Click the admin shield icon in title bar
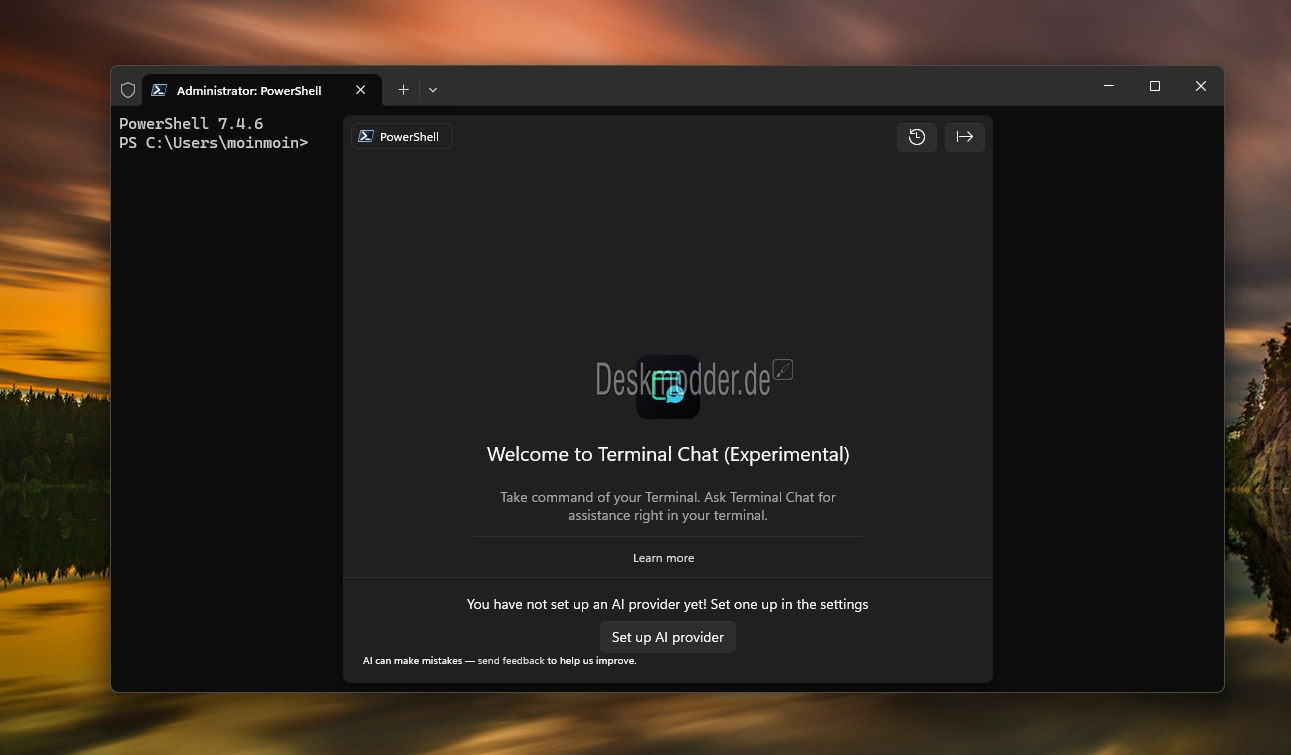 pyautogui.click(x=128, y=90)
